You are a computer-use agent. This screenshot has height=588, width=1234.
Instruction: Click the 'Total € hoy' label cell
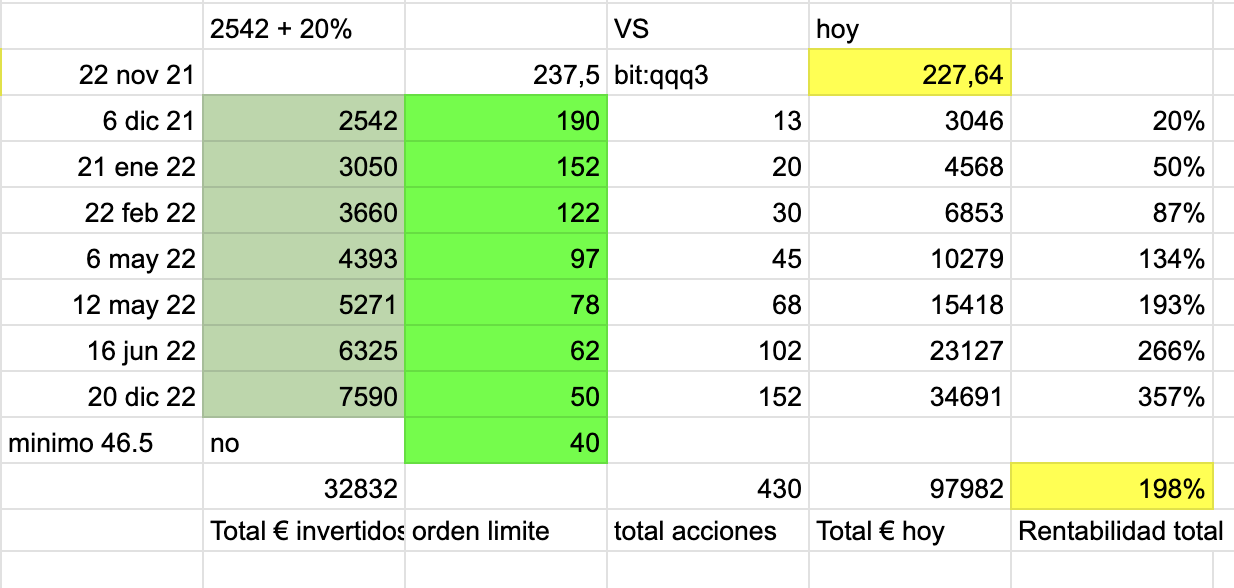pyautogui.click(x=910, y=531)
